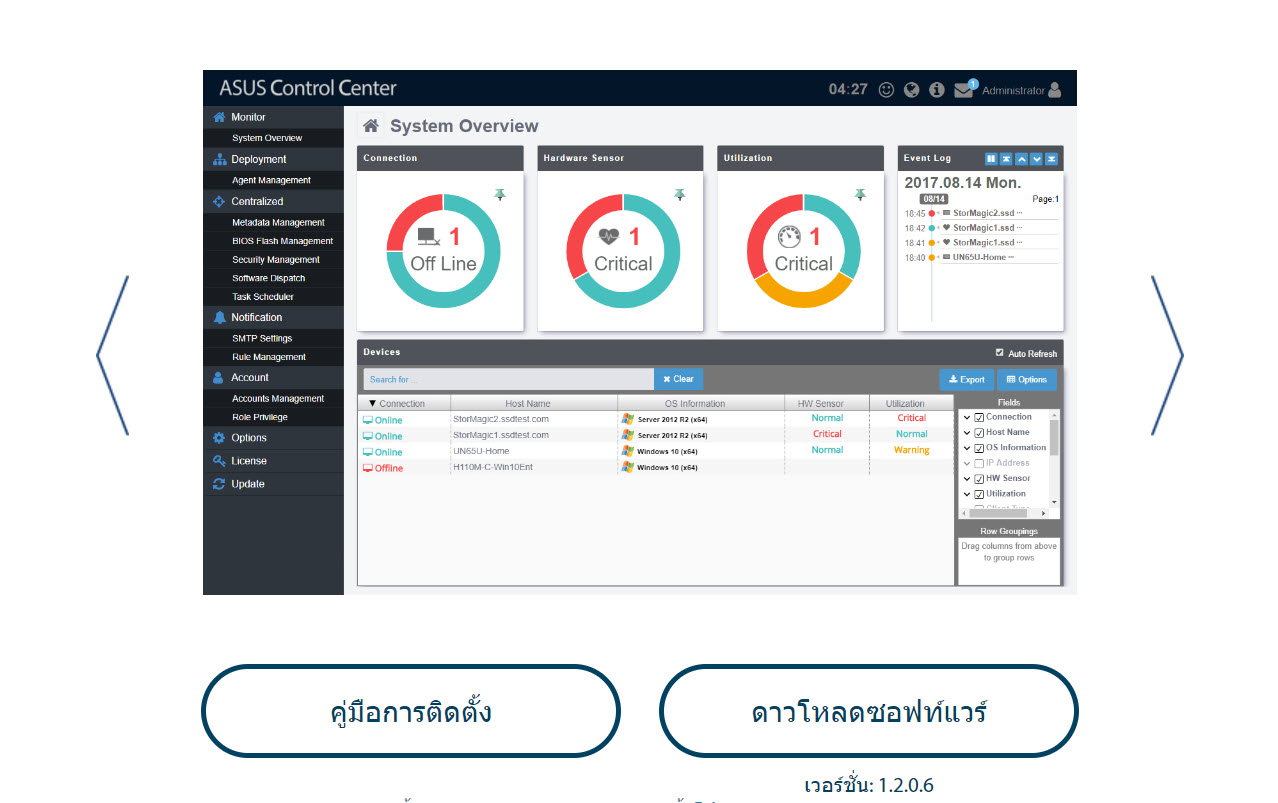Click the red segment of Connection donut chart

(x=408, y=217)
